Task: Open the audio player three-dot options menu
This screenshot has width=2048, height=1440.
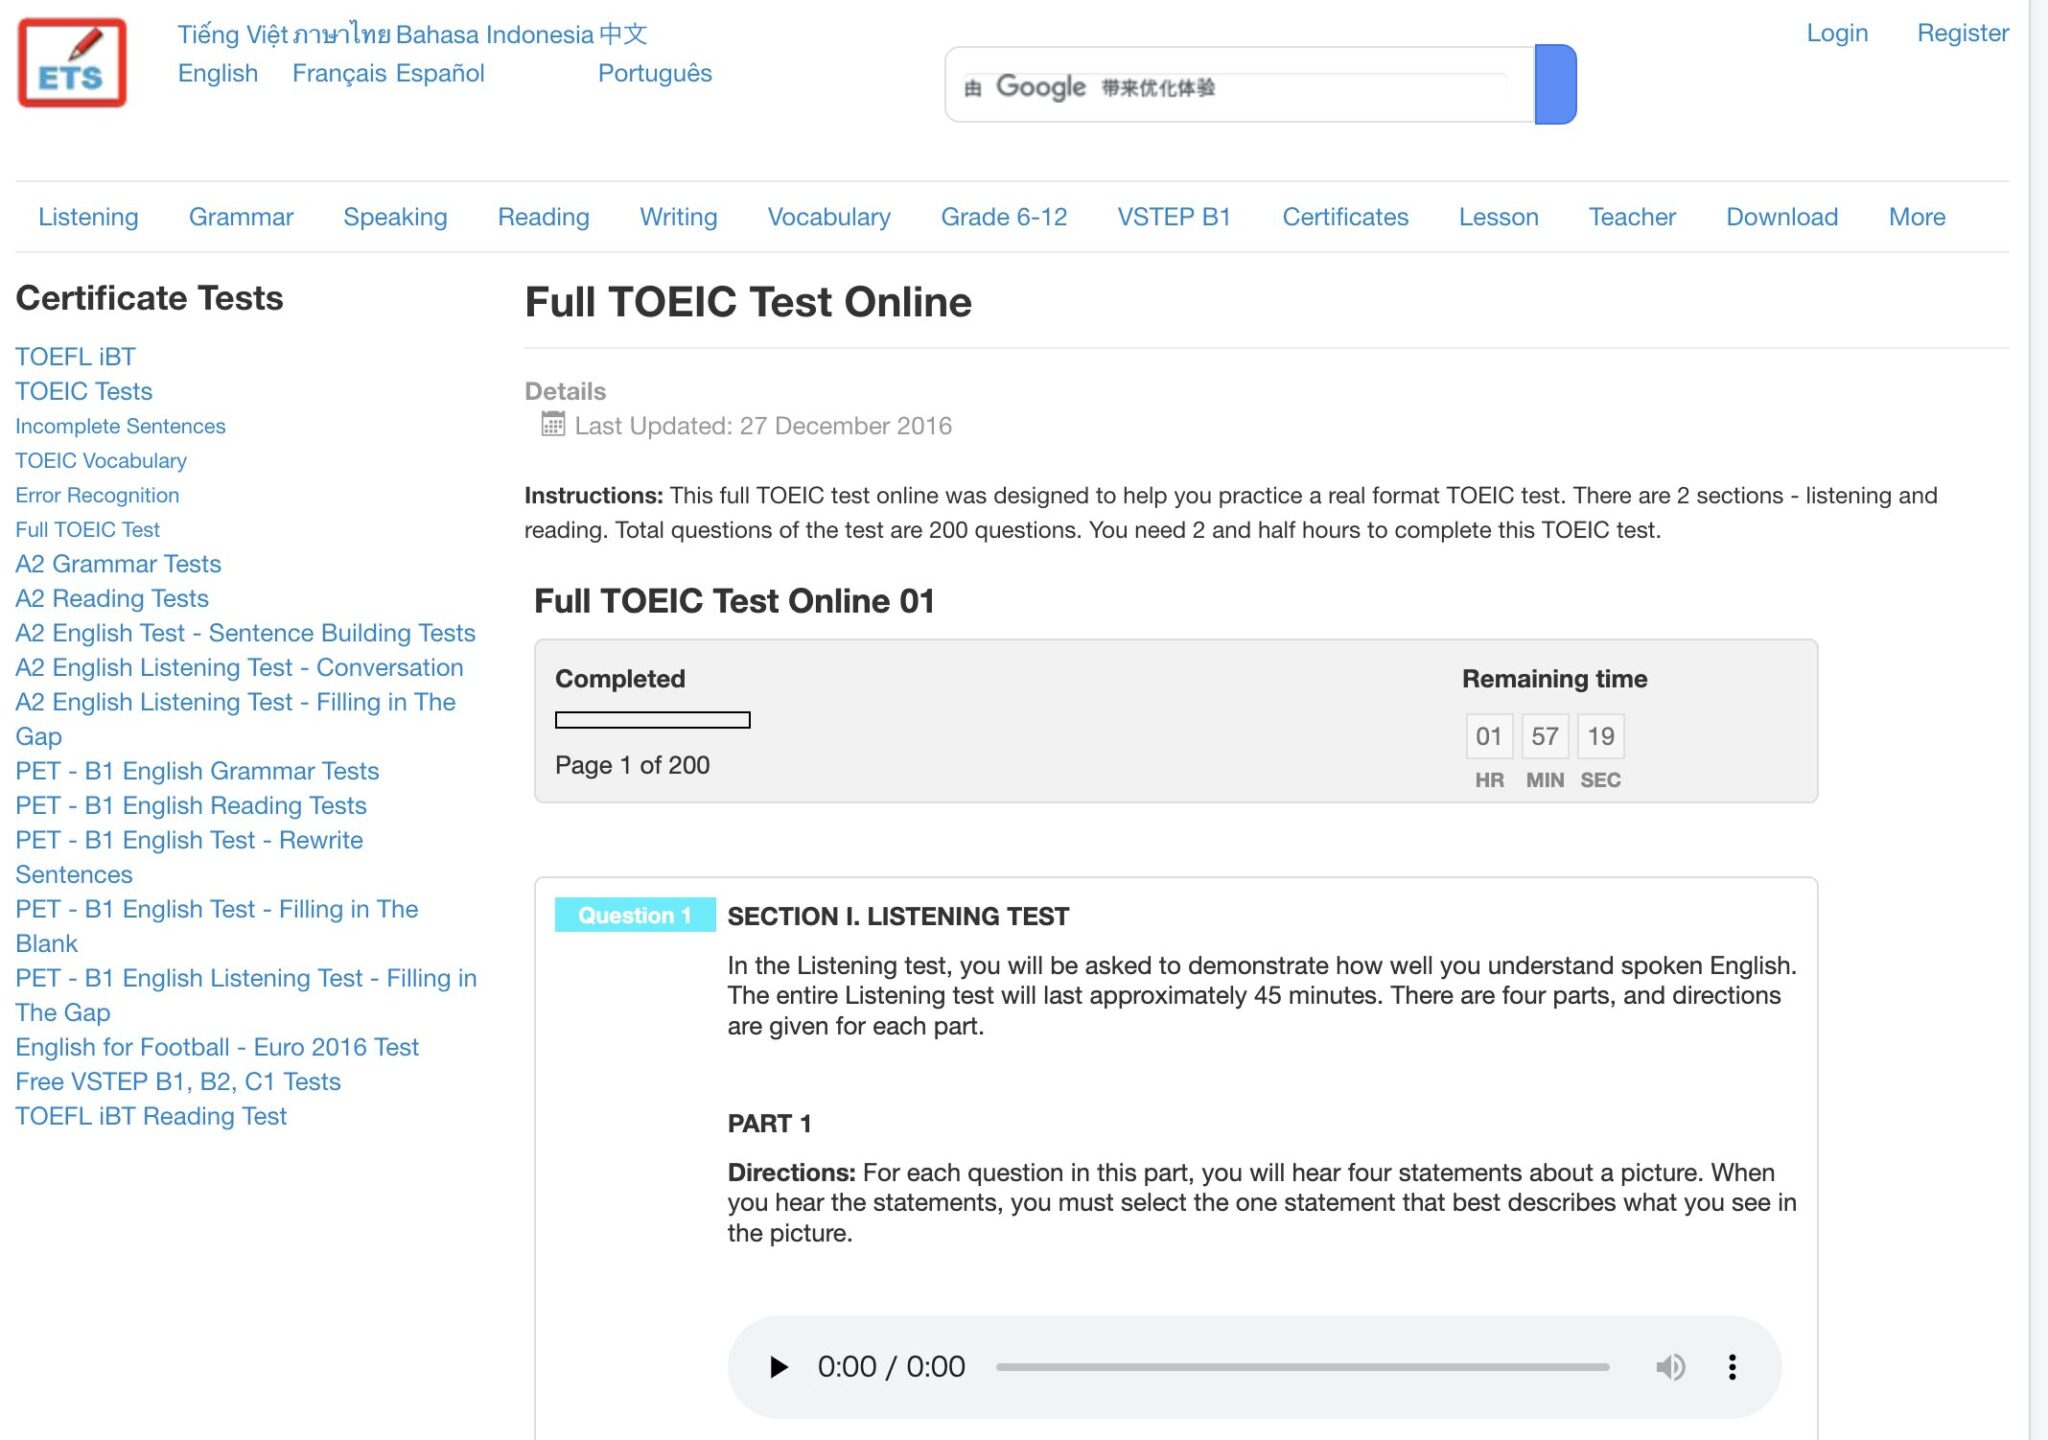Action: point(1732,1366)
